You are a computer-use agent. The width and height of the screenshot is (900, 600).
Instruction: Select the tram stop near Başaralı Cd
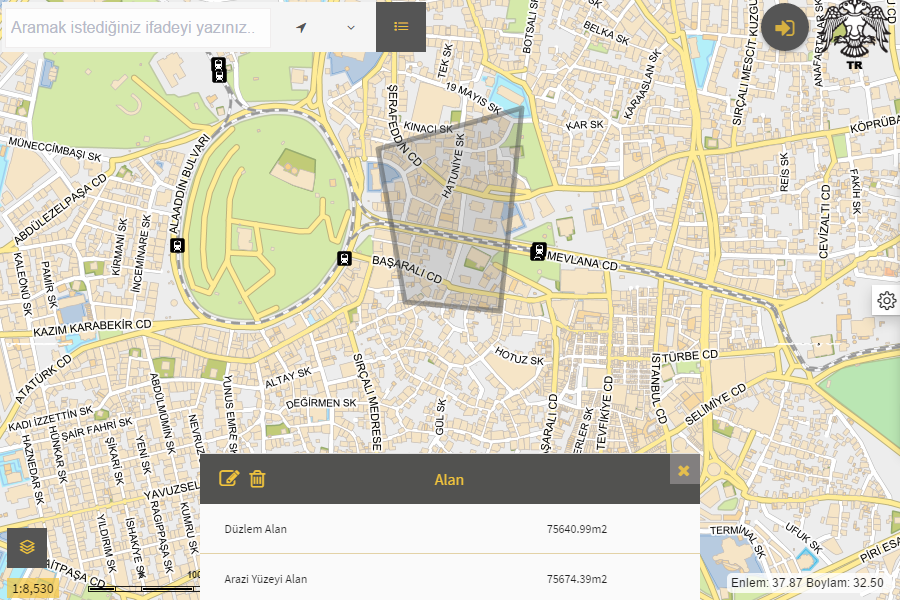345,258
